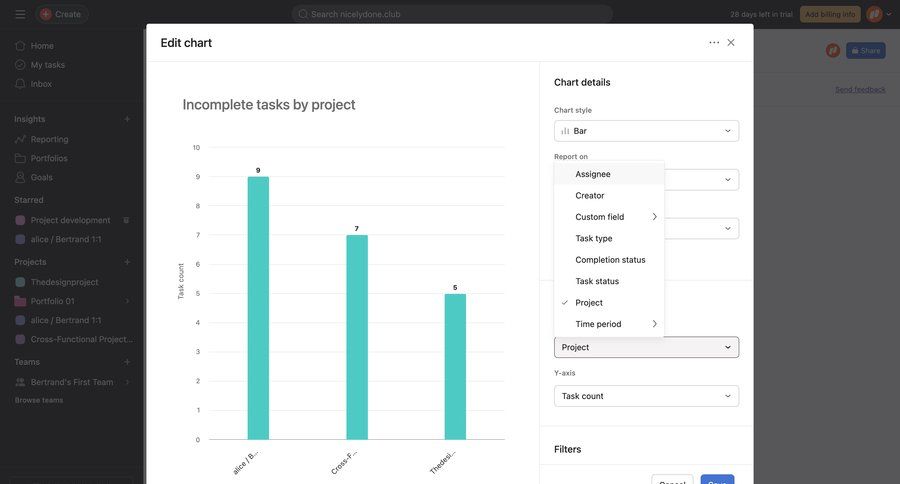Click the Portfolio 01 folder icon
900x484 pixels.
pyautogui.click(x=20, y=301)
